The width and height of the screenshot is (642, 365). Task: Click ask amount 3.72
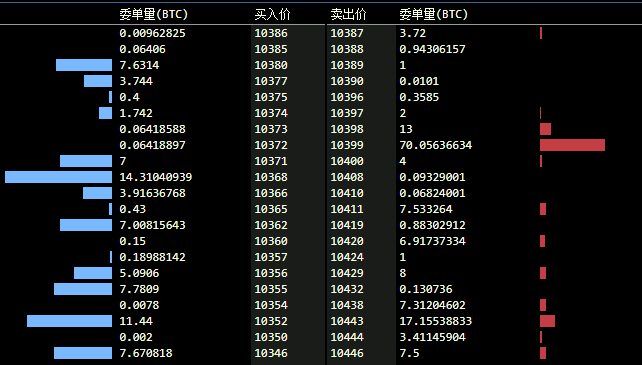[x=413, y=33]
